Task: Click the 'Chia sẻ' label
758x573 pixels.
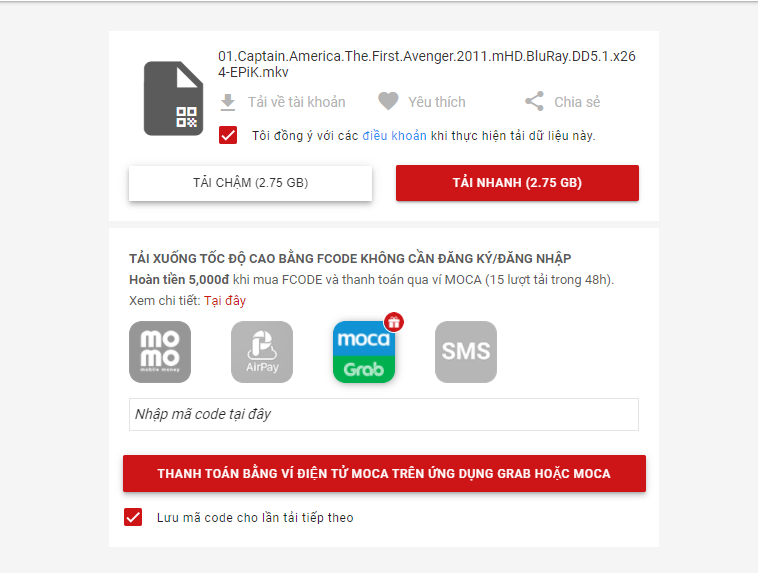Action: tap(577, 102)
